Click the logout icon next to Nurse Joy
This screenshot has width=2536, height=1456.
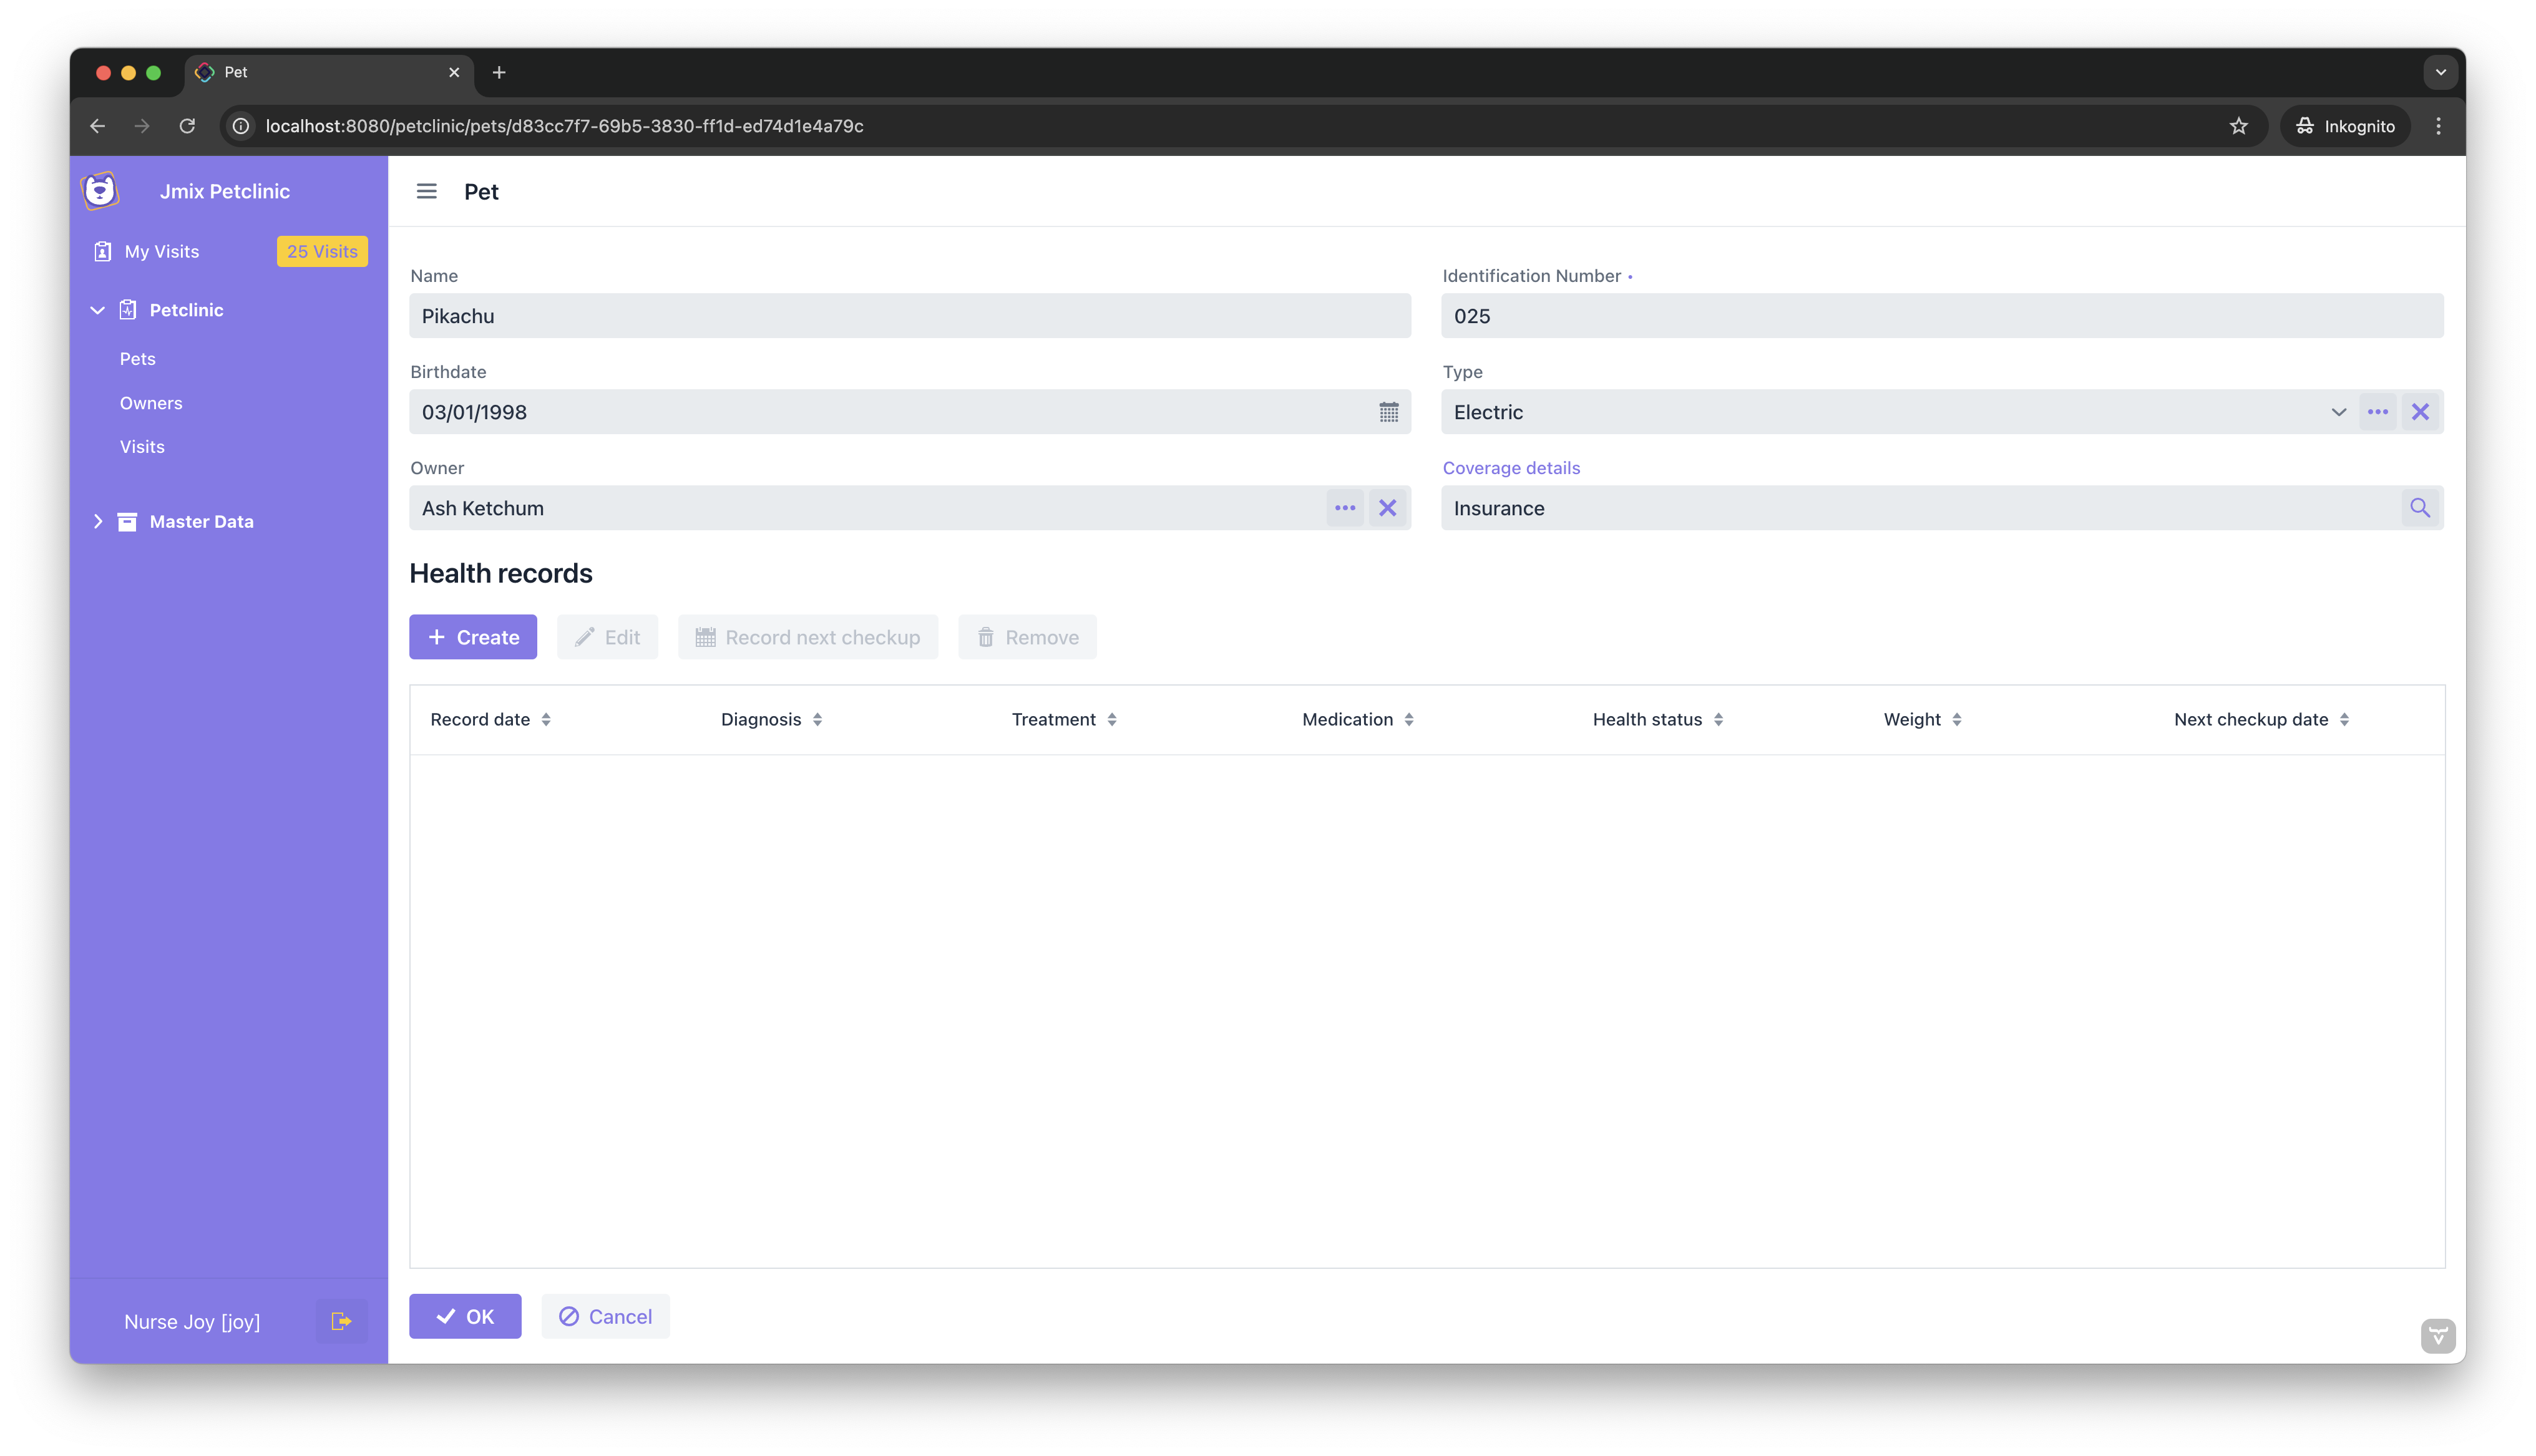340,1321
